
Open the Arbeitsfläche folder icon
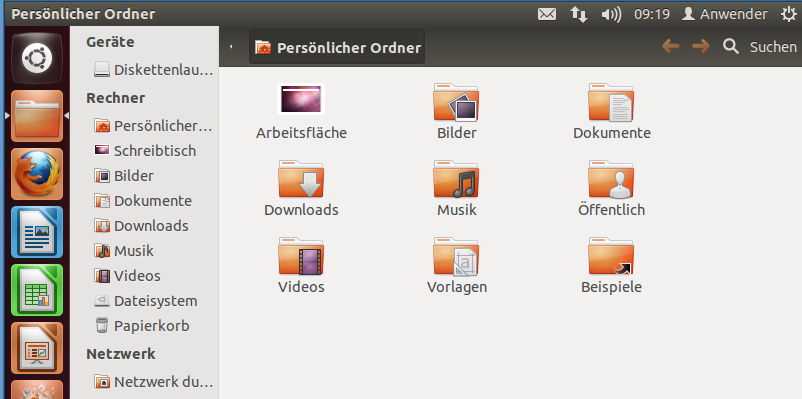[x=301, y=99]
